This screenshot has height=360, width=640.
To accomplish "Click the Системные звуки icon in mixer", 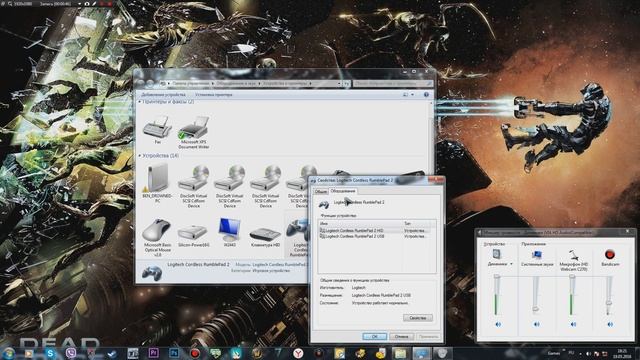I will 536,255.
